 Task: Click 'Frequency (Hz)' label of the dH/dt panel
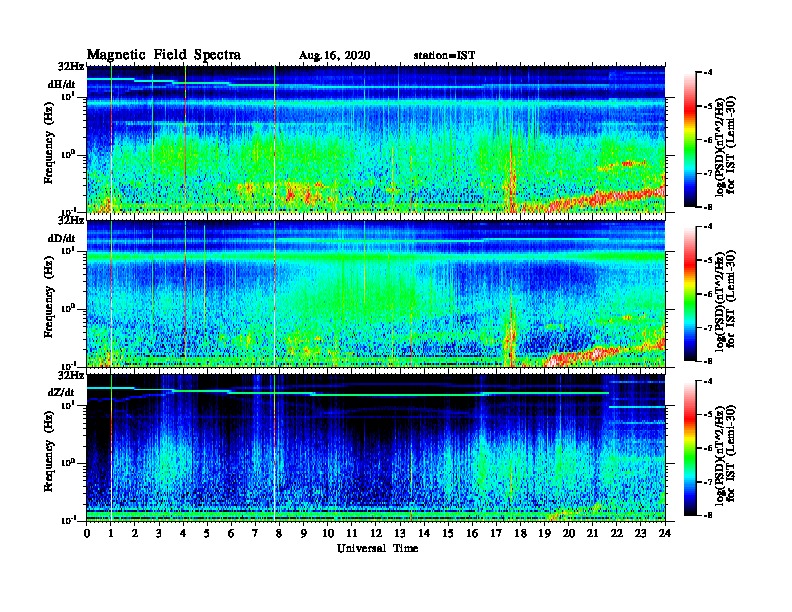pos(49,143)
